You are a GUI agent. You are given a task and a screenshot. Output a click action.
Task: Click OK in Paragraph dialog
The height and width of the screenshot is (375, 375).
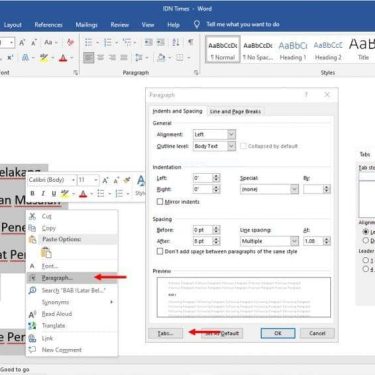click(278, 333)
